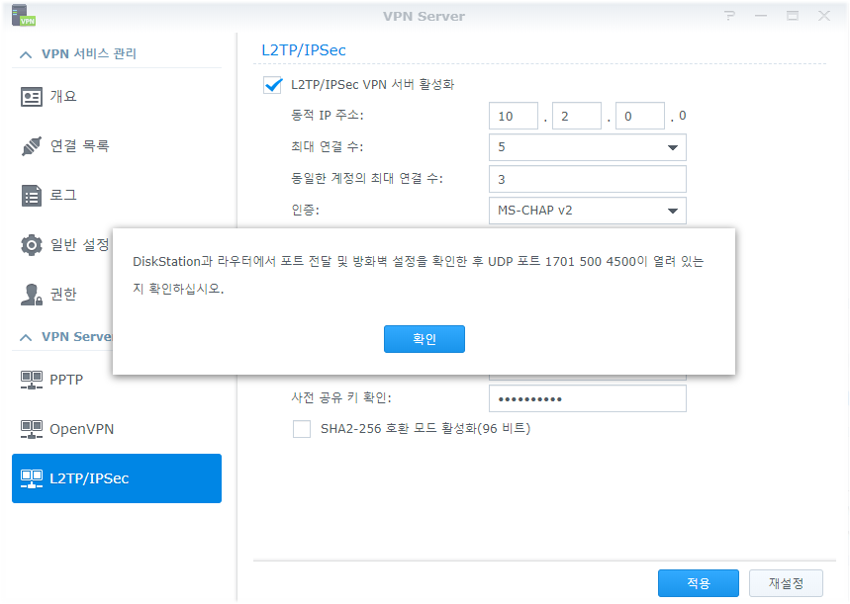Click the 최대 연결 수: label
This screenshot has width=850, height=604.
click(x=327, y=147)
